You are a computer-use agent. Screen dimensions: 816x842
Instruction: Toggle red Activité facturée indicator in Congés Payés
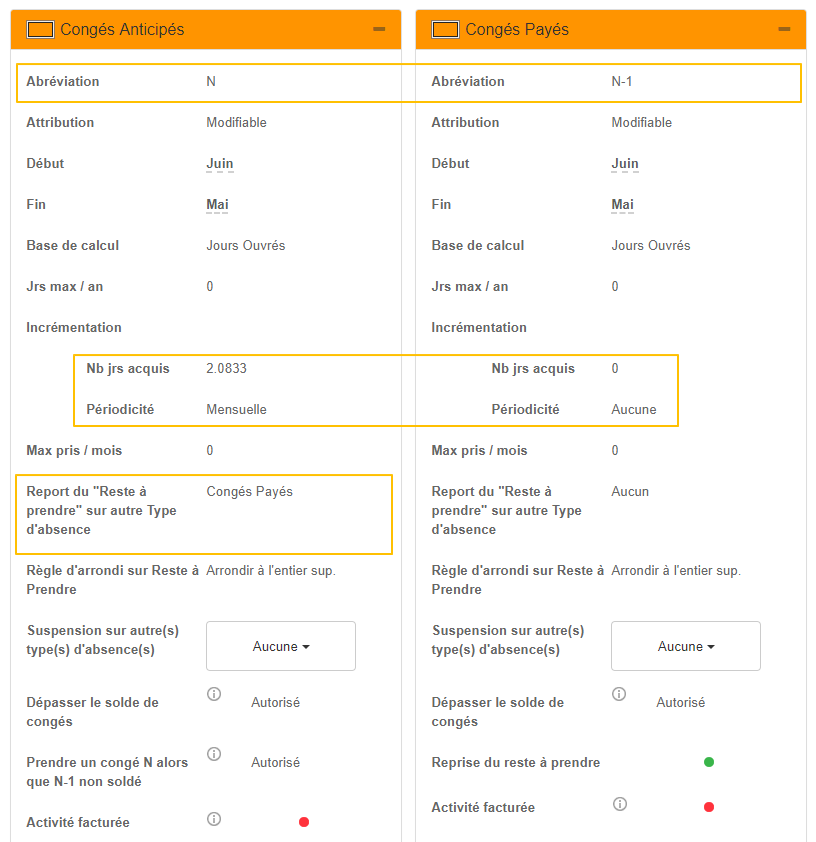pos(709,807)
